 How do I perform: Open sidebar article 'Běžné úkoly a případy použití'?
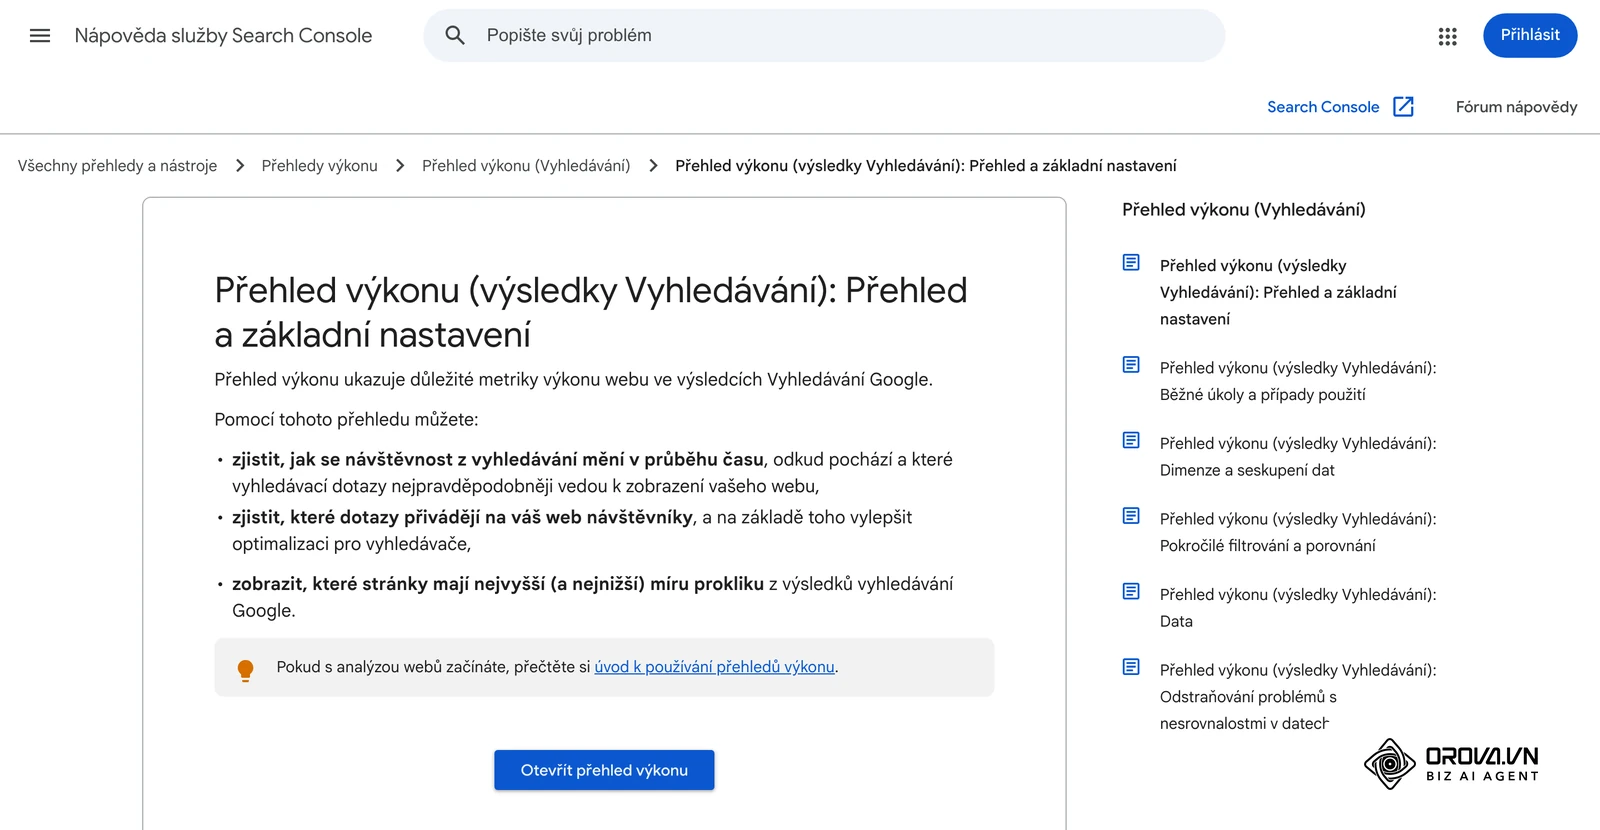point(1298,381)
